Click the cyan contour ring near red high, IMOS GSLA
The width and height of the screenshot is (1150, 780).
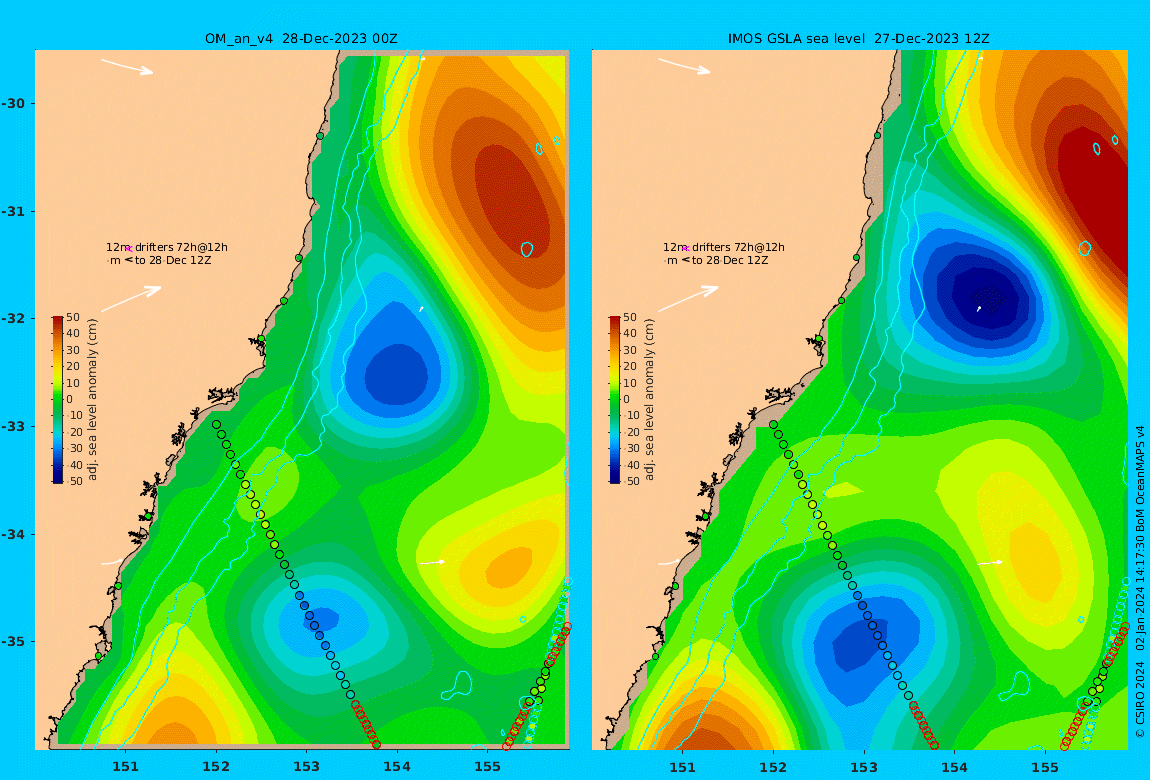click(1085, 249)
